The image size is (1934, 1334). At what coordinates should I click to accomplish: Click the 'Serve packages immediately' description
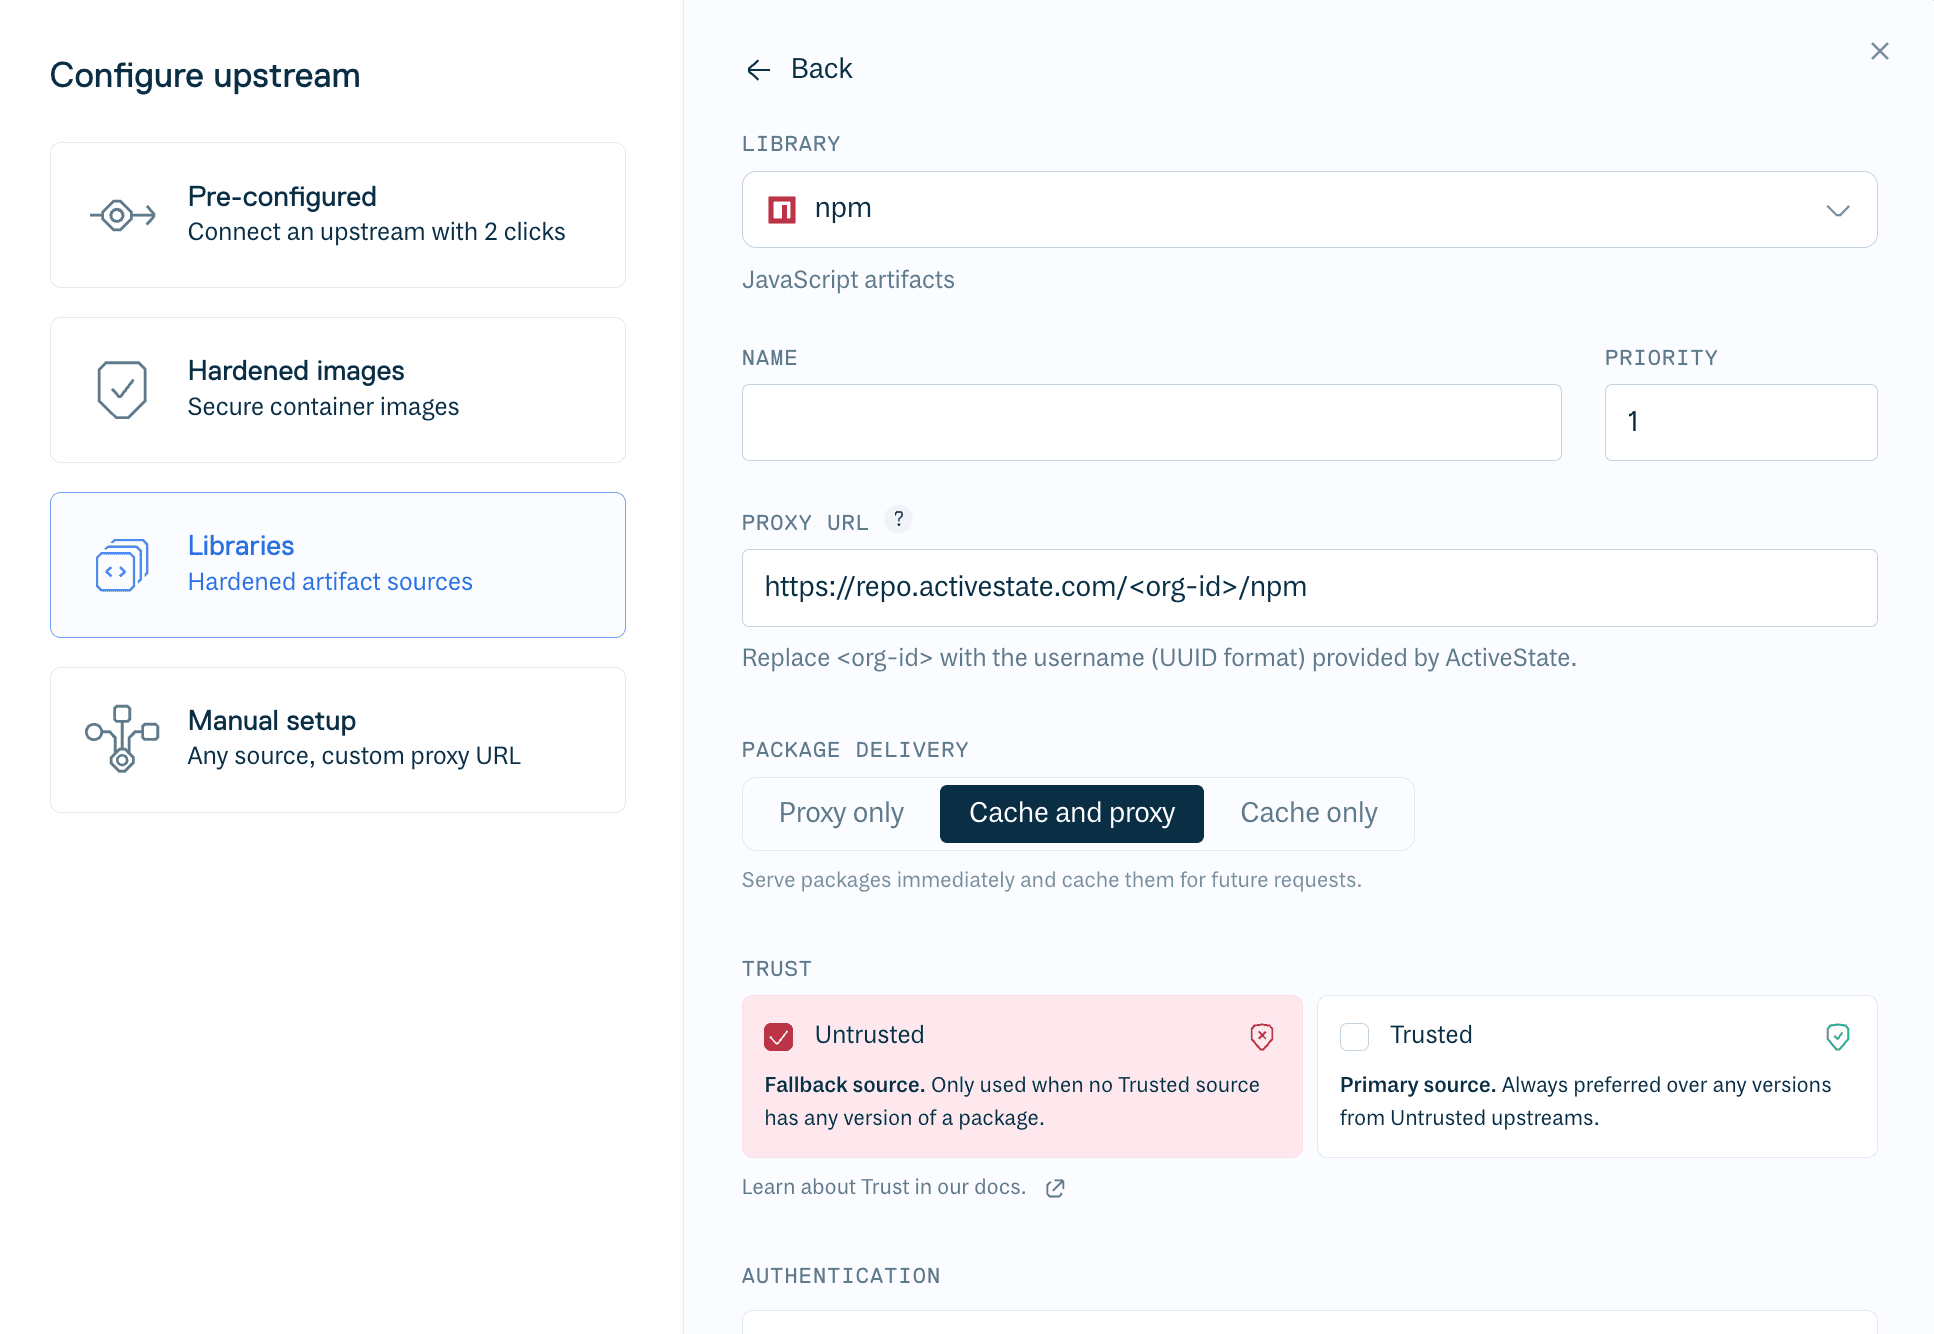tap(1051, 880)
